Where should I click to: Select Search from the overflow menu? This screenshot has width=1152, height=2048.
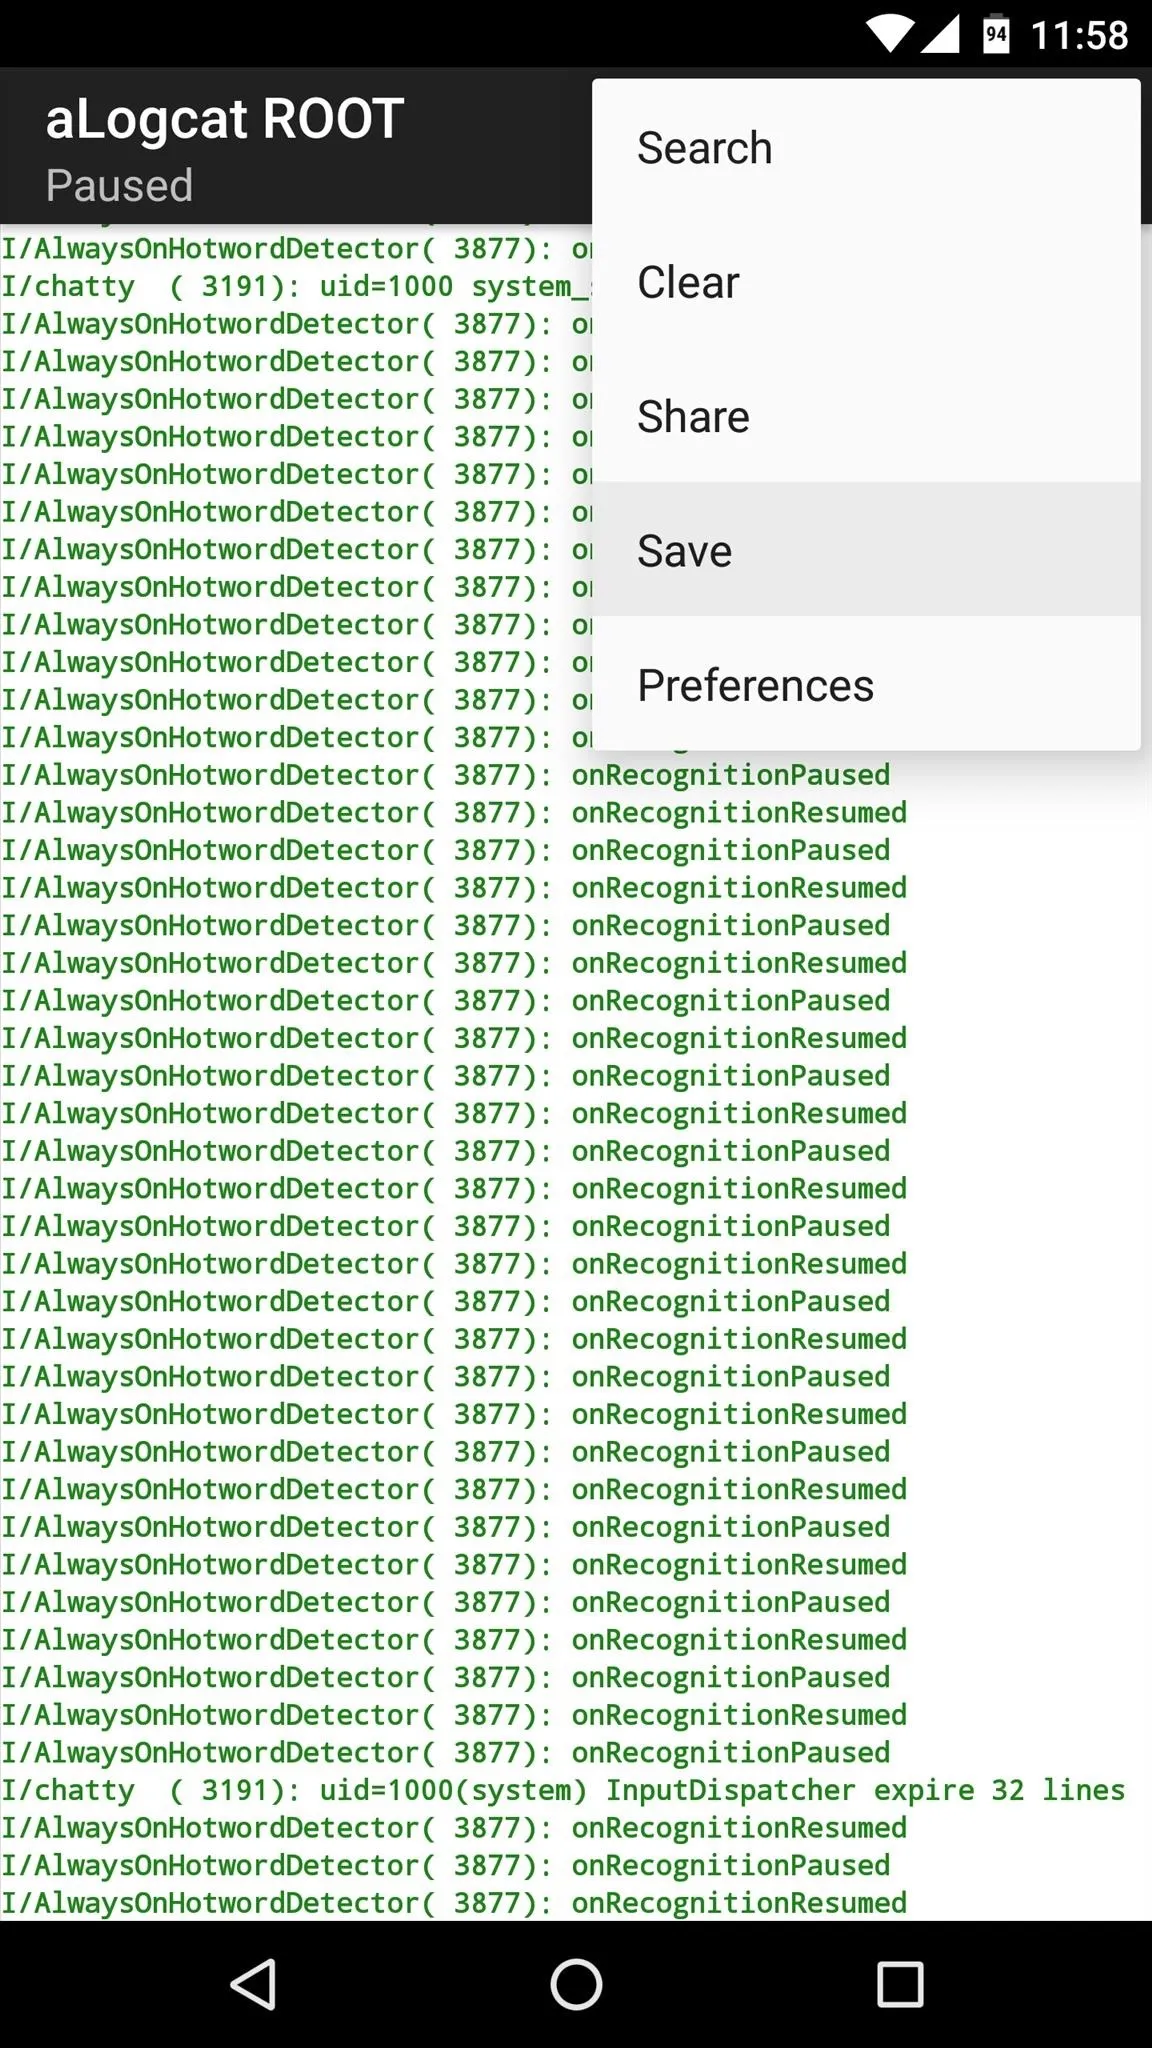click(866, 148)
